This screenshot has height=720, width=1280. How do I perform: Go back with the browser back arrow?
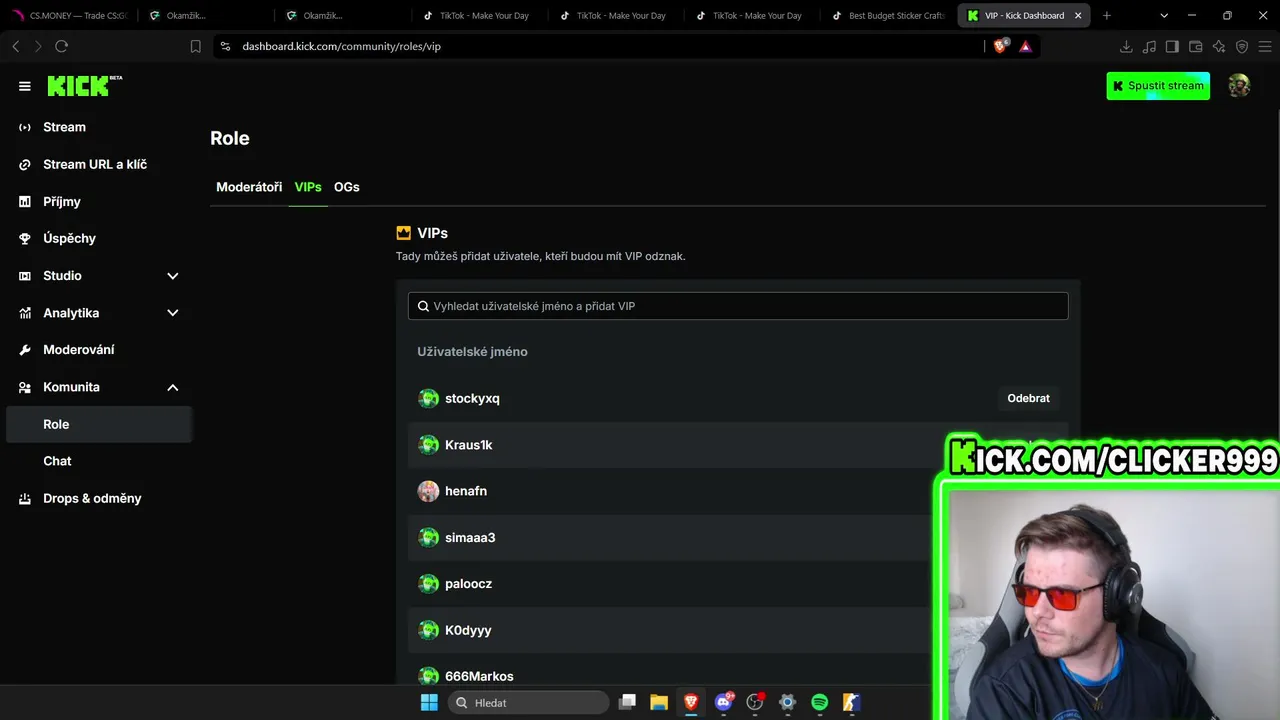(x=16, y=47)
